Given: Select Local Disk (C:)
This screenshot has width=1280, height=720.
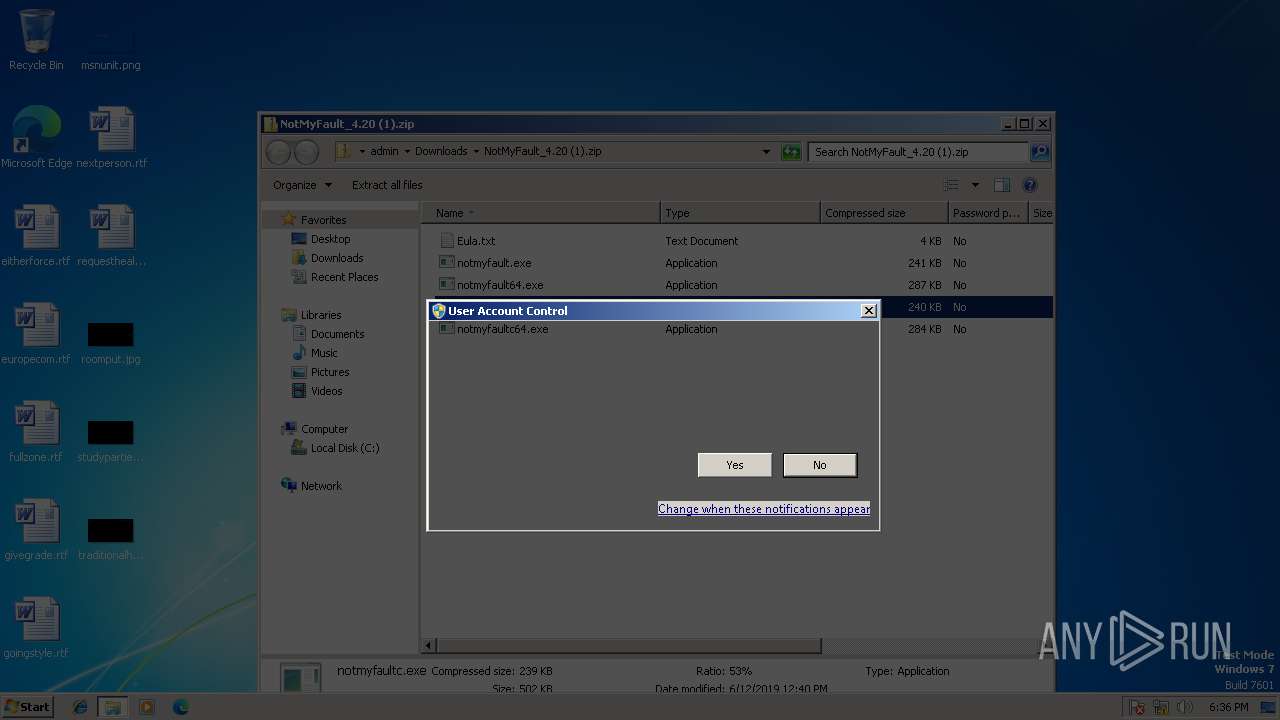Looking at the screenshot, I should pyautogui.click(x=344, y=448).
